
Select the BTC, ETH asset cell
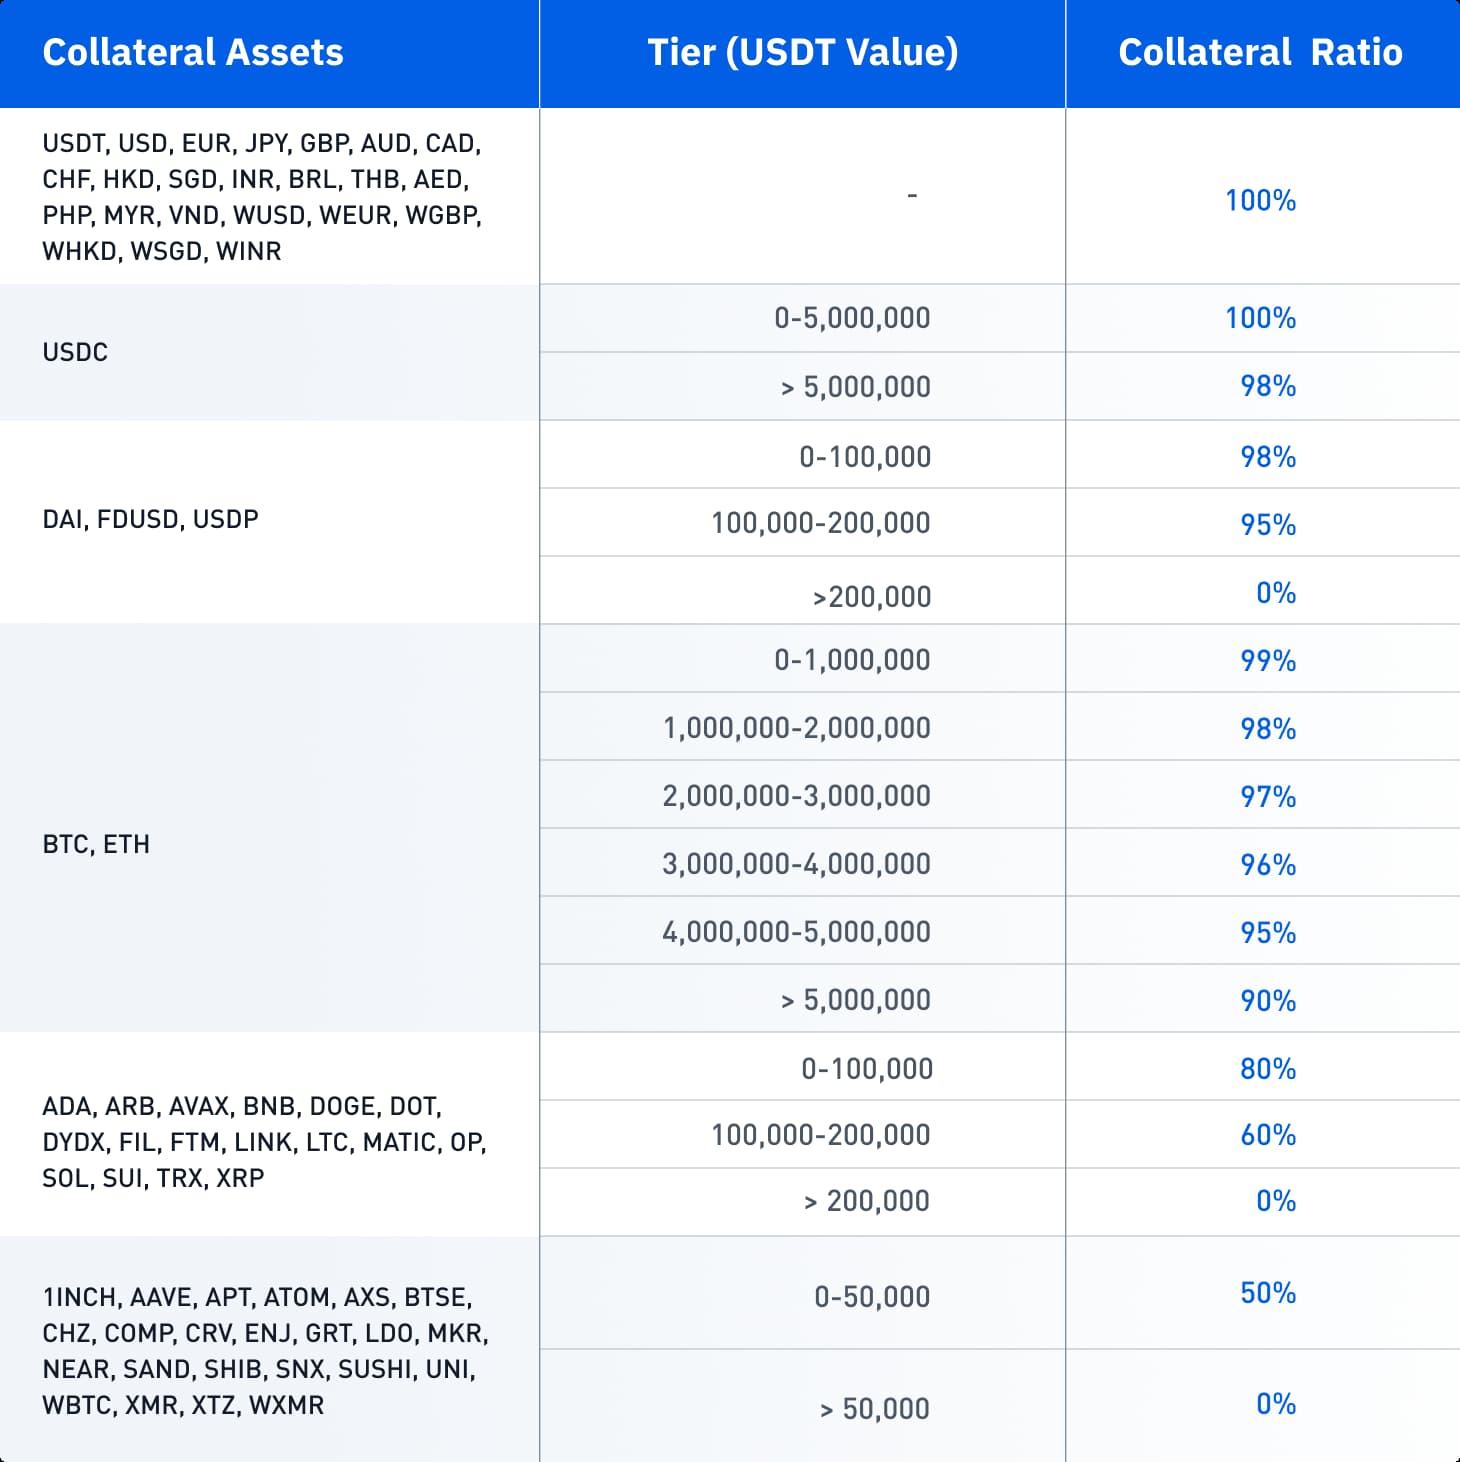coord(96,844)
